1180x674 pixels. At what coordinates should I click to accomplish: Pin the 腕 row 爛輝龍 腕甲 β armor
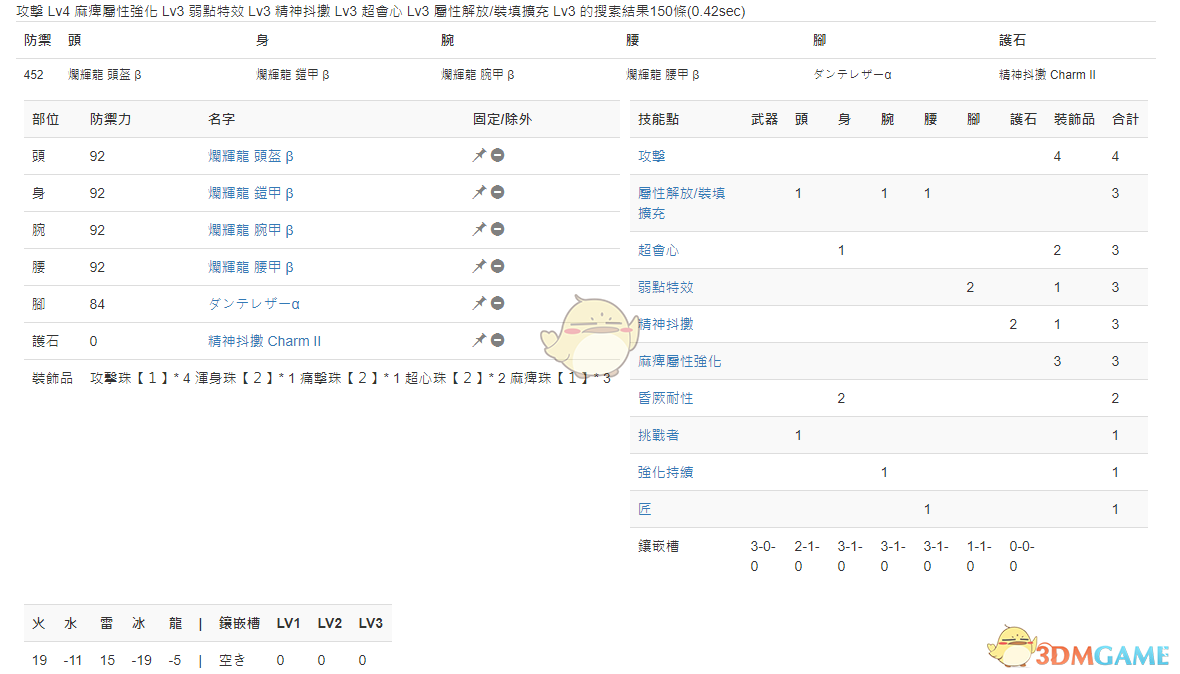pyautogui.click(x=479, y=229)
